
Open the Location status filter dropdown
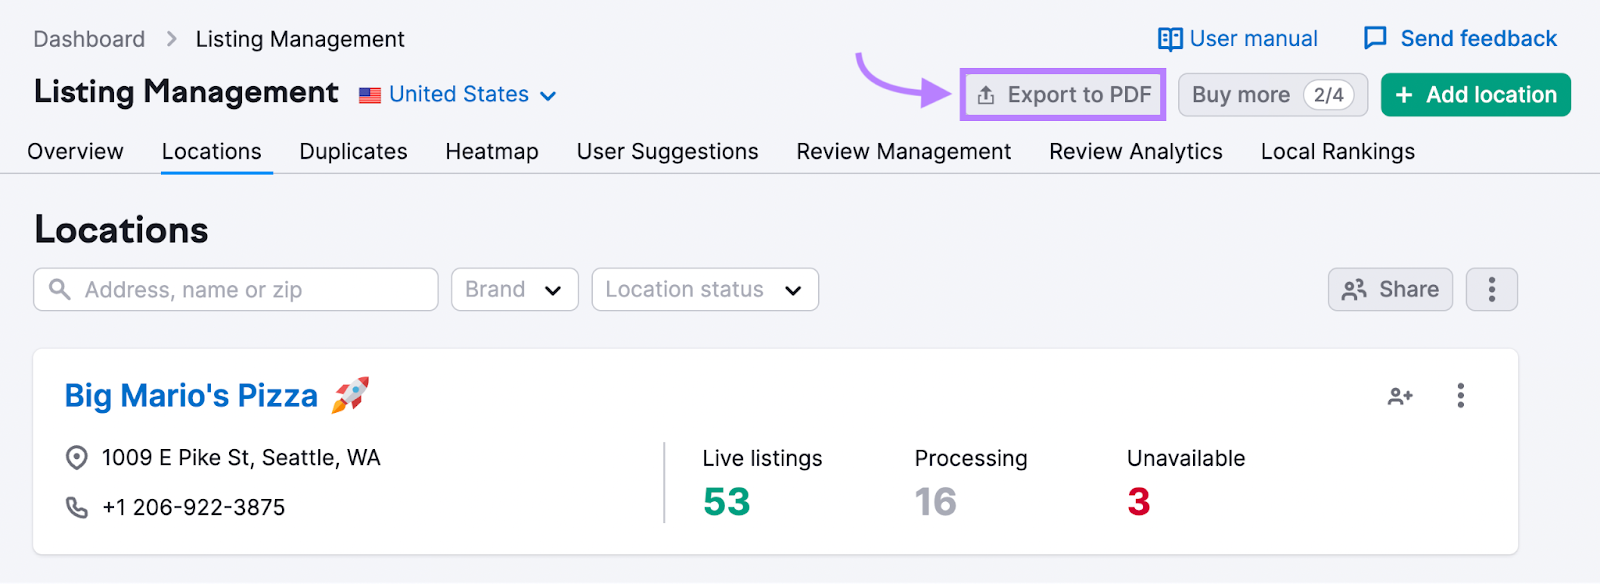pyautogui.click(x=705, y=290)
